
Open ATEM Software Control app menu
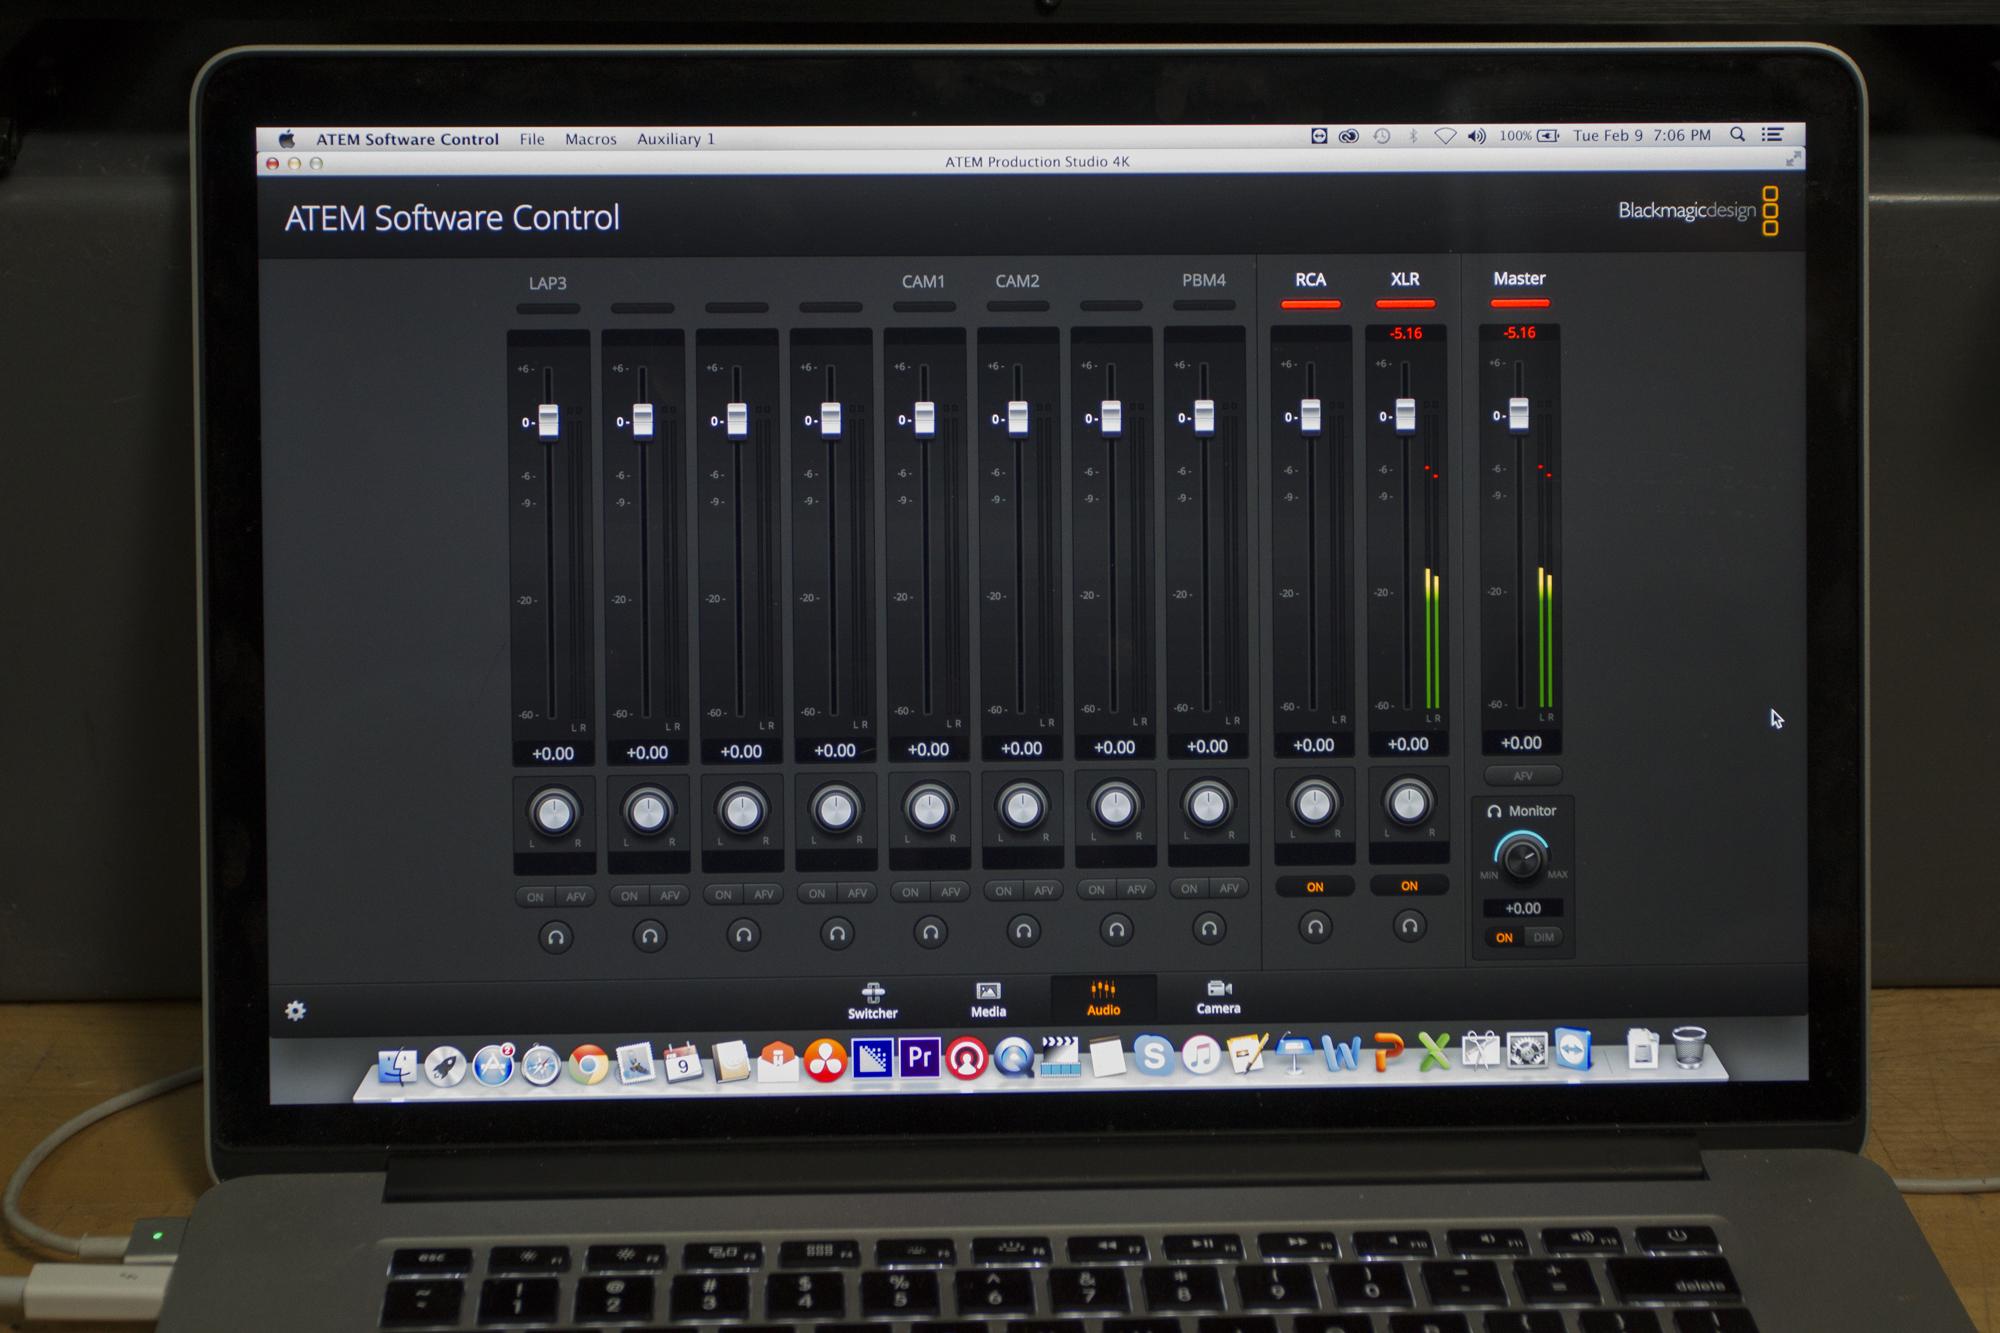pyautogui.click(x=408, y=139)
